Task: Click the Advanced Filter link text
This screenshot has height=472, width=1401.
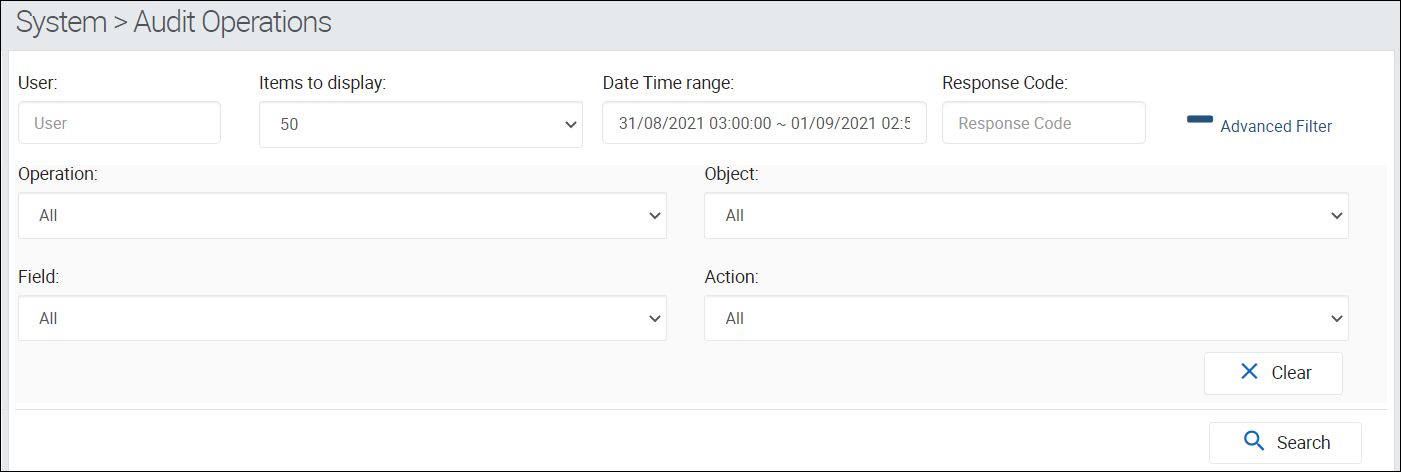Action: [x=1276, y=127]
